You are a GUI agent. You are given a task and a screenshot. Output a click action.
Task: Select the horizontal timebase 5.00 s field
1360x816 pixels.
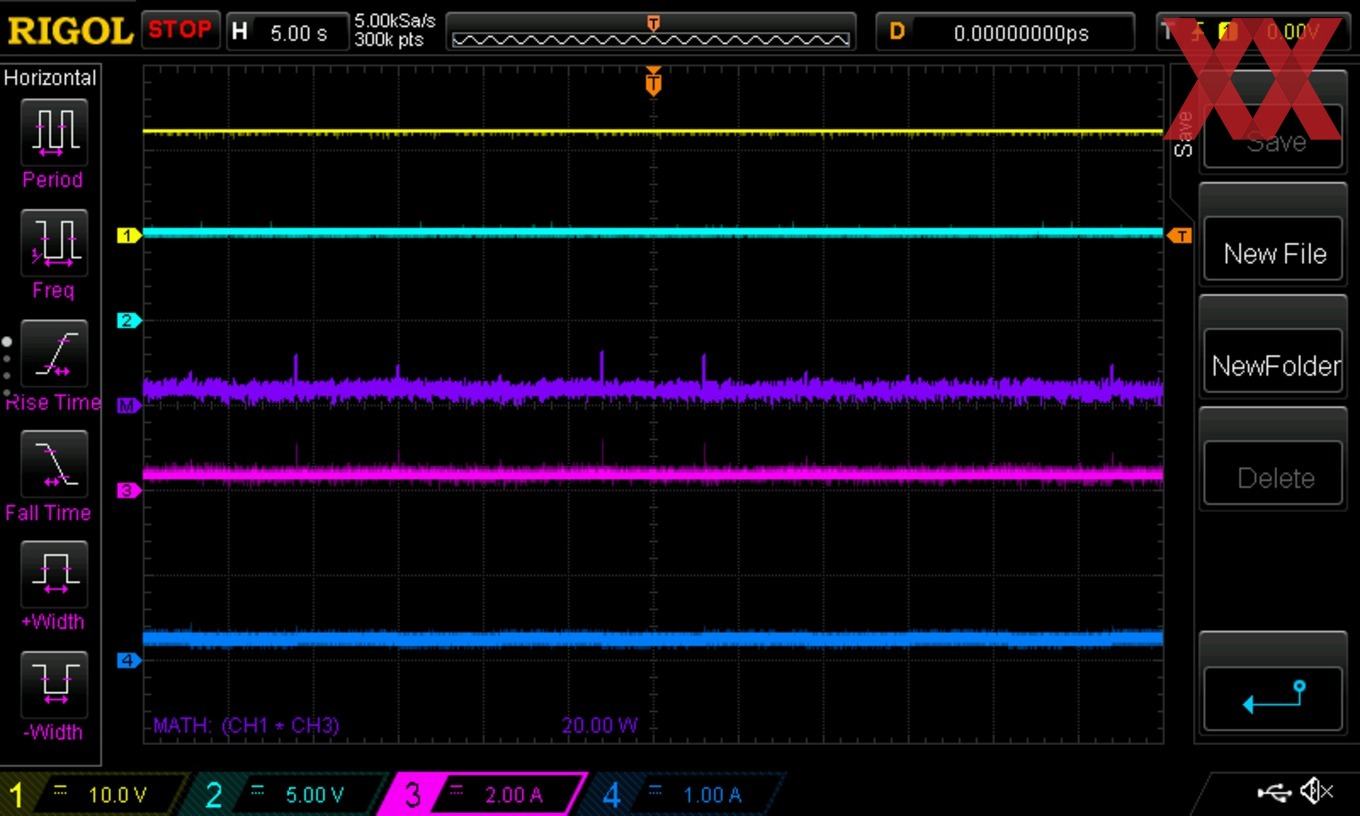287,32
